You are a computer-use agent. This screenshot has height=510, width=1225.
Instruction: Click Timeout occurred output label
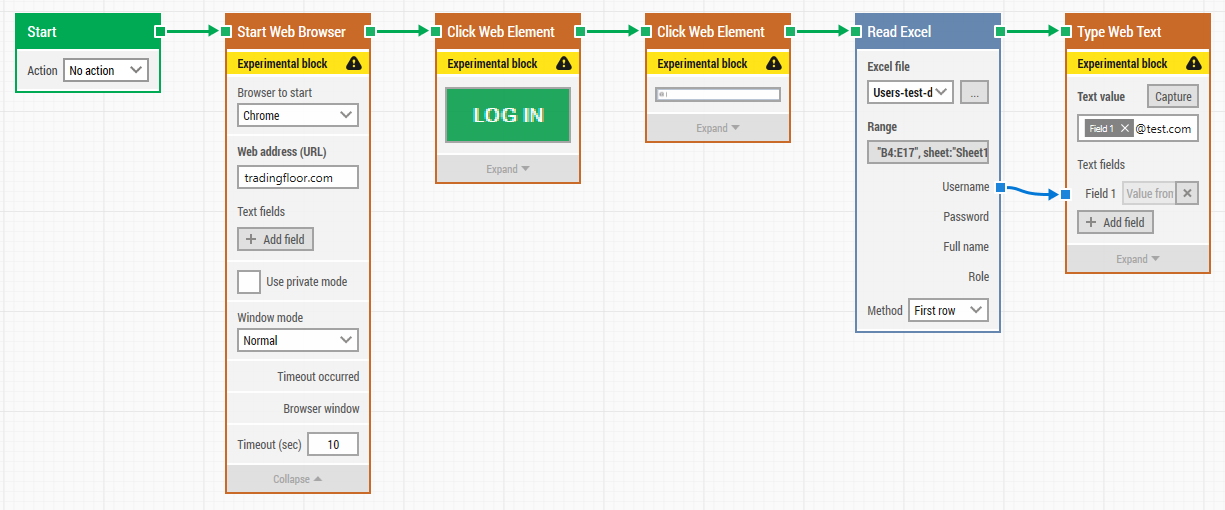[318, 377]
